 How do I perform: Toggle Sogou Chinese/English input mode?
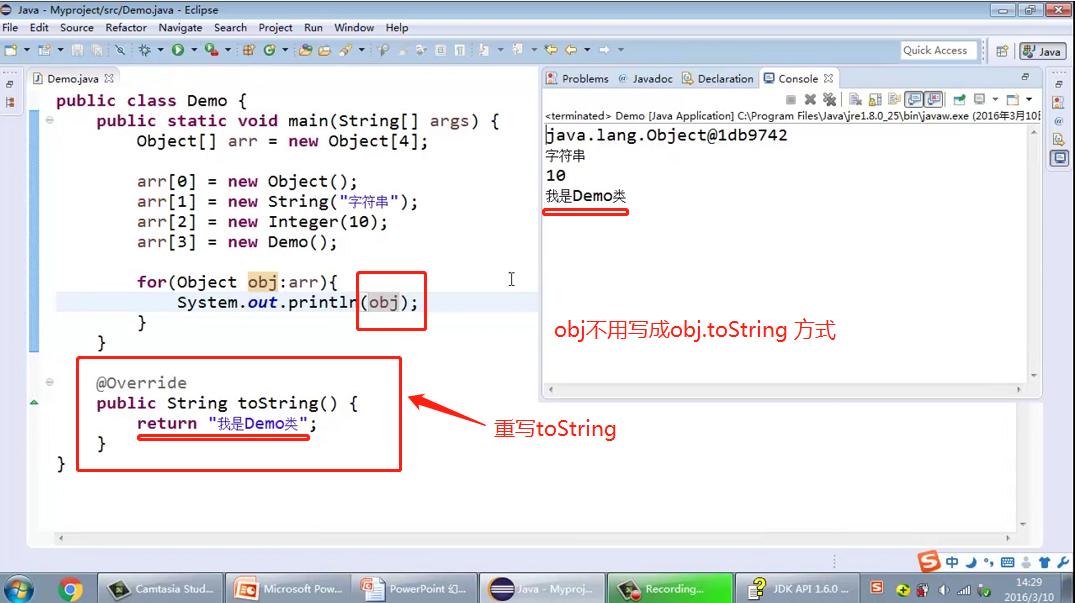[952, 562]
